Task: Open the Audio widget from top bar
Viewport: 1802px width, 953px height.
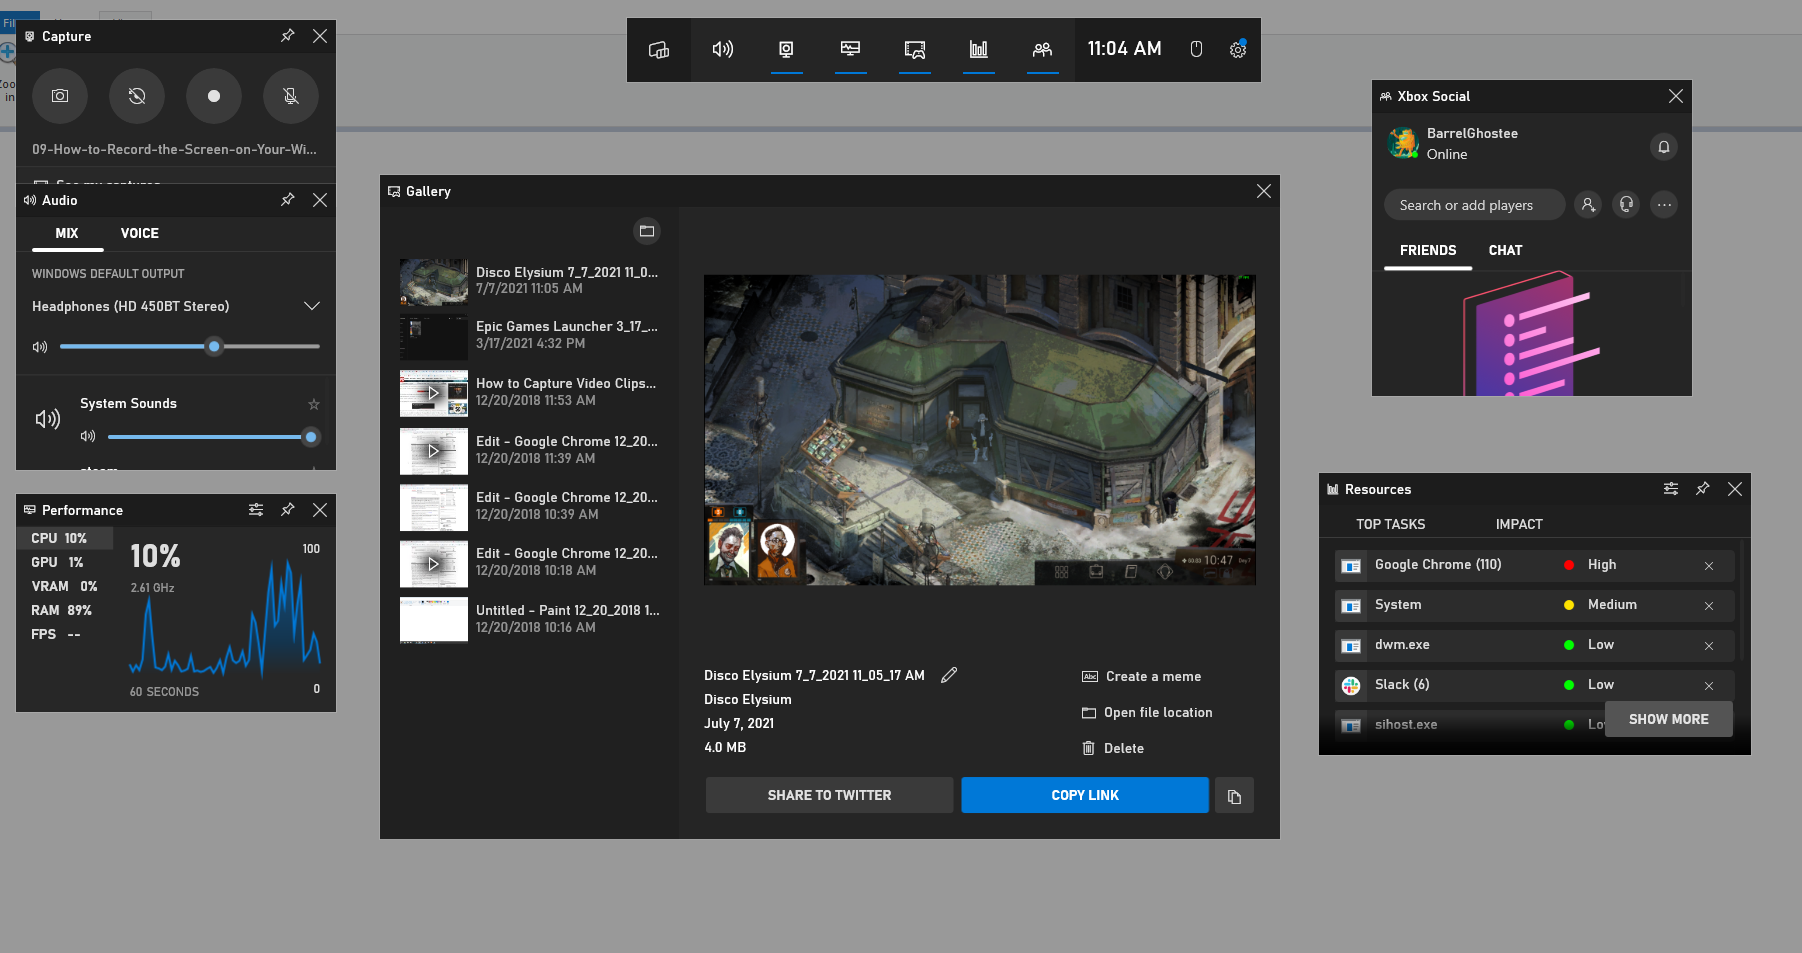Action: pos(722,49)
